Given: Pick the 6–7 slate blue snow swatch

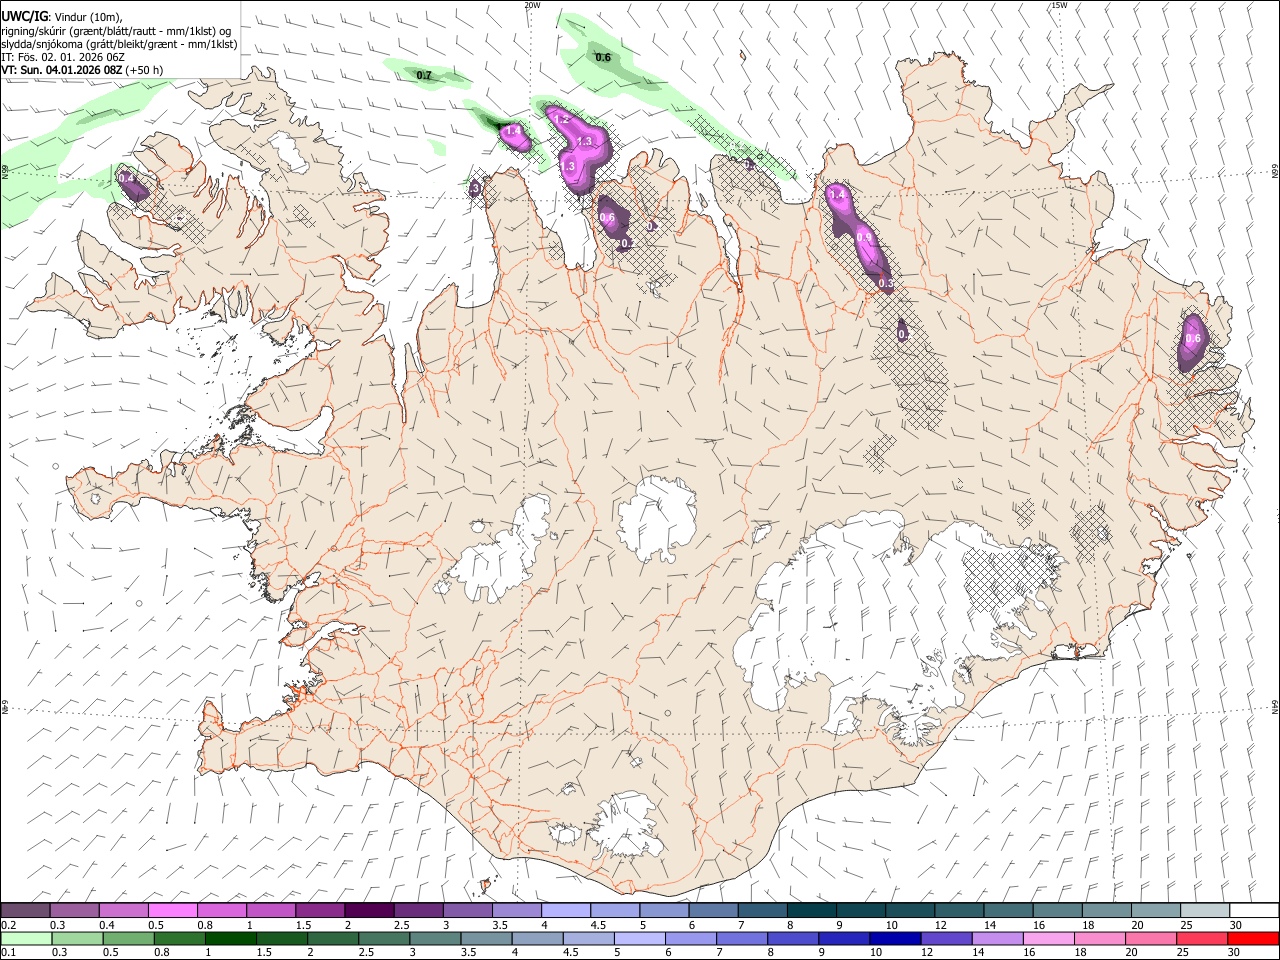Looking at the screenshot, I should coord(713,911).
